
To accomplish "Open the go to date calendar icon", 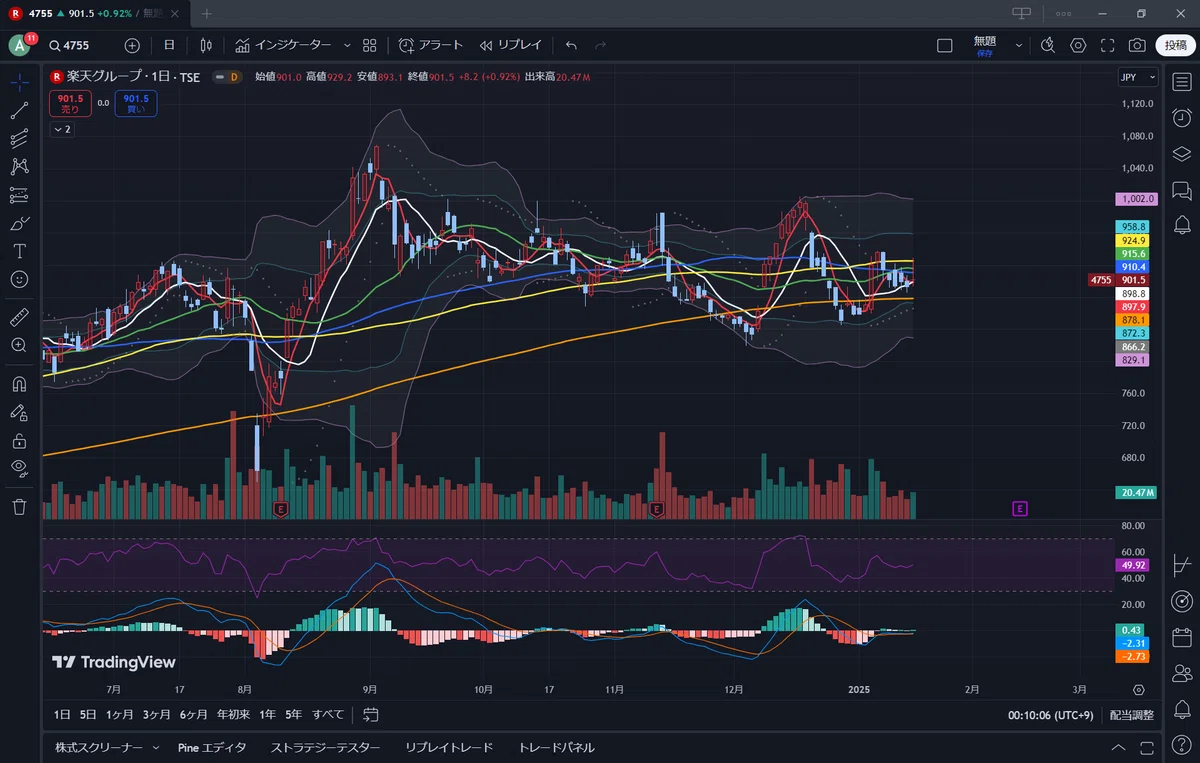I will (371, 714).
